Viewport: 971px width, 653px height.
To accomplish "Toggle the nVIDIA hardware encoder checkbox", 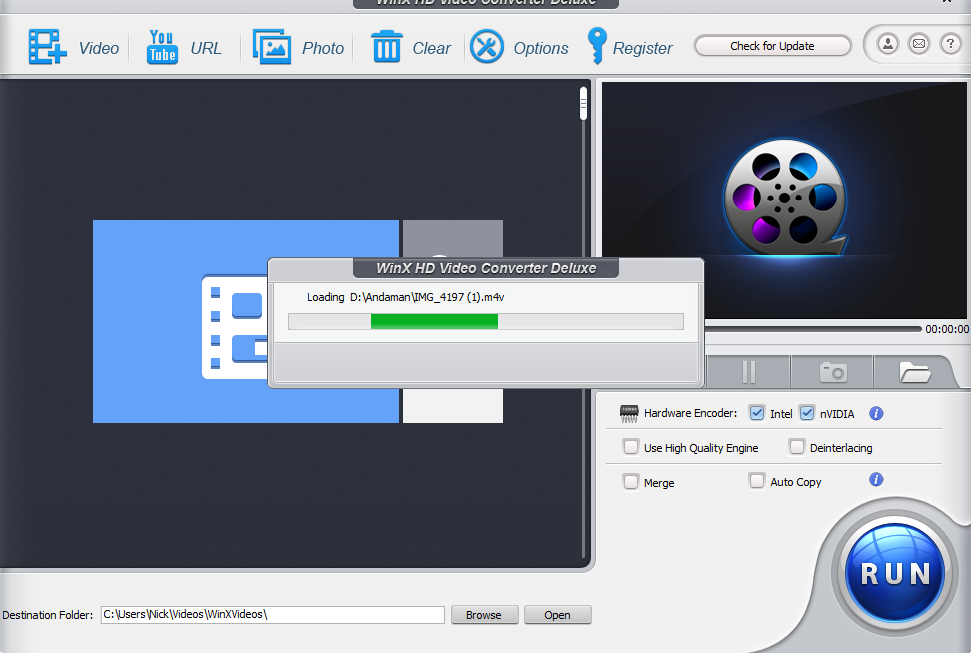I will pyautogui.click(x=807, y=413).
